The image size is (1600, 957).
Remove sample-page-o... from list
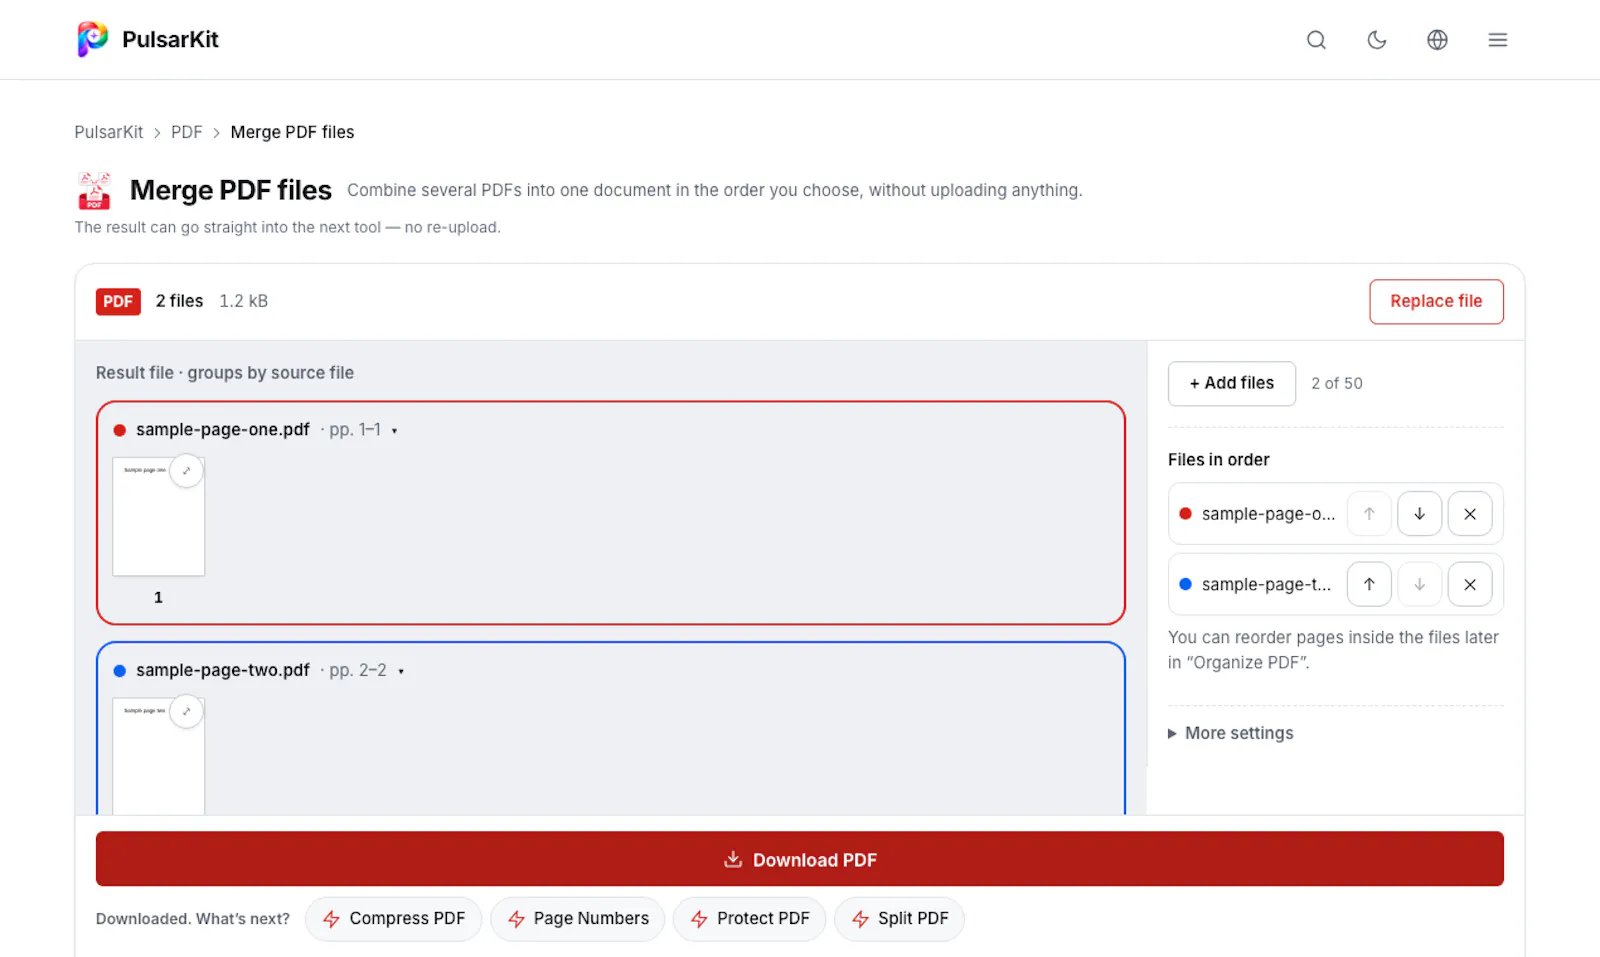tap(1470, 514)
